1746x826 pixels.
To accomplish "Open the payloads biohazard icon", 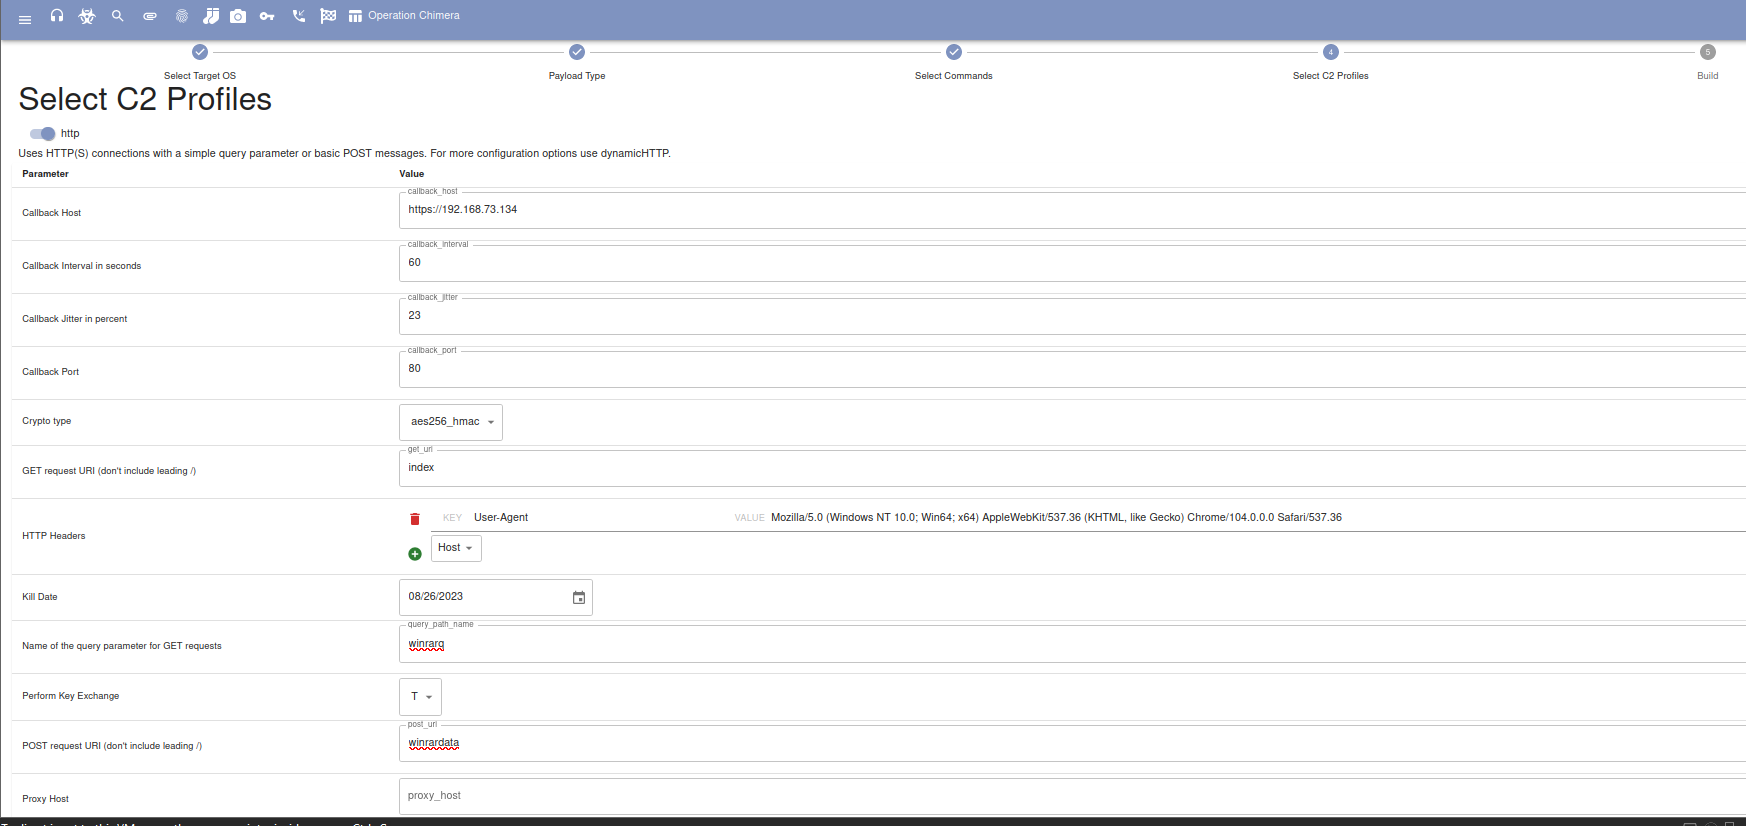I will pyautogui.click(x=87, y=16).
